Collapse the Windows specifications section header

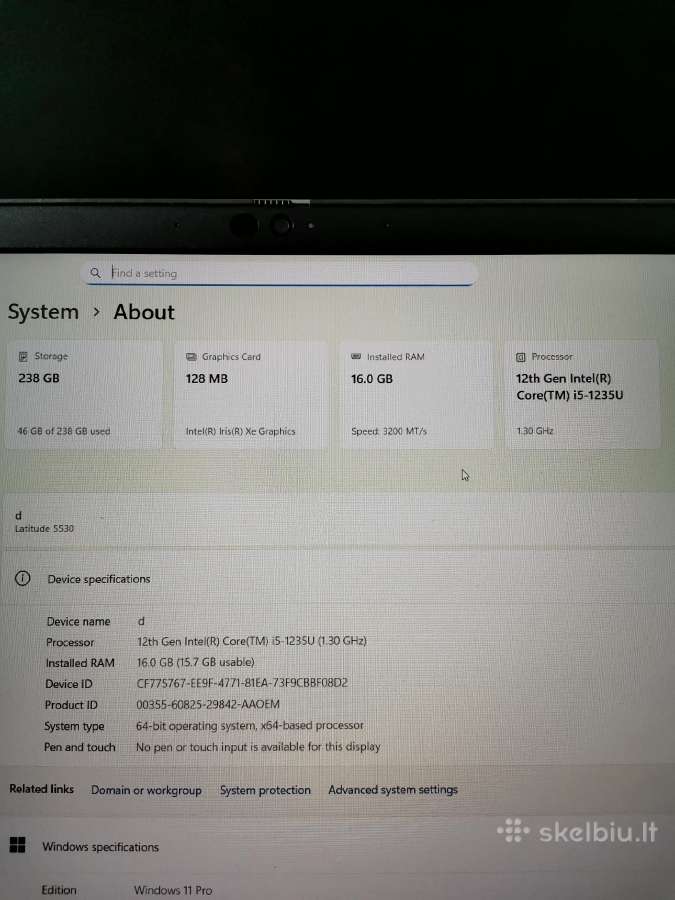pyautogui.click(x=338, y=846)
